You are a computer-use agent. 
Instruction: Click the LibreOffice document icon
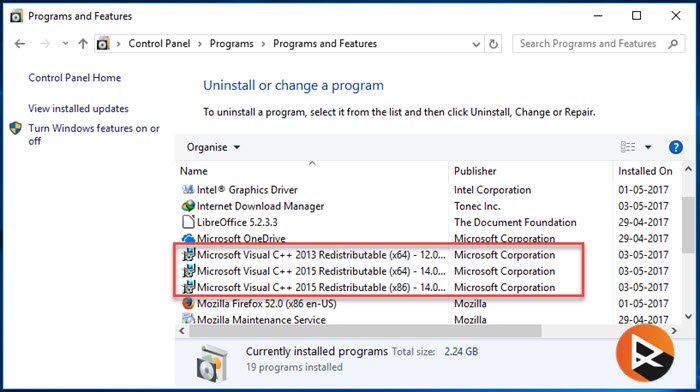tap(188, 222)
